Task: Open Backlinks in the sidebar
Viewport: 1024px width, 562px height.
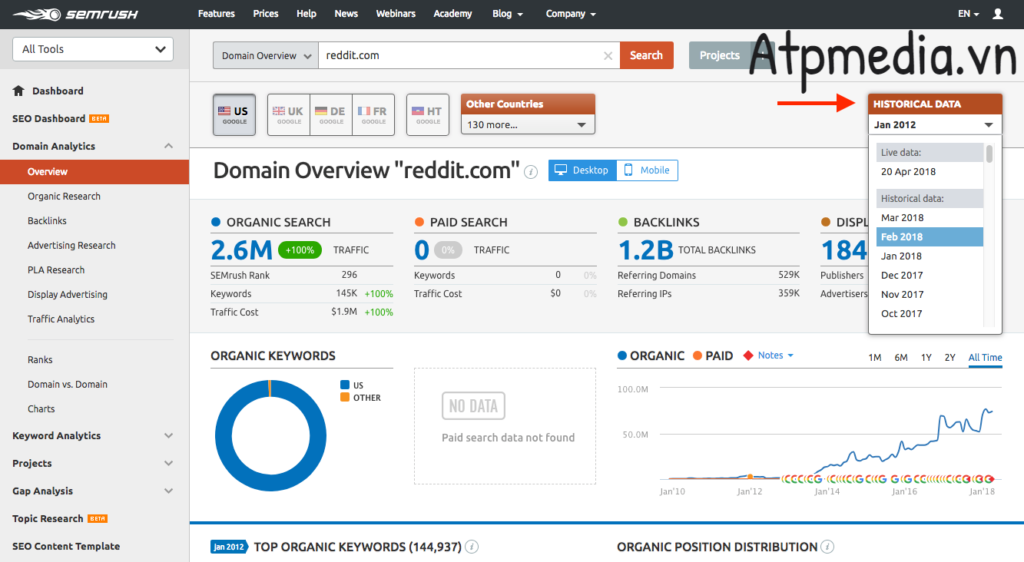Action: pos(47,221)
